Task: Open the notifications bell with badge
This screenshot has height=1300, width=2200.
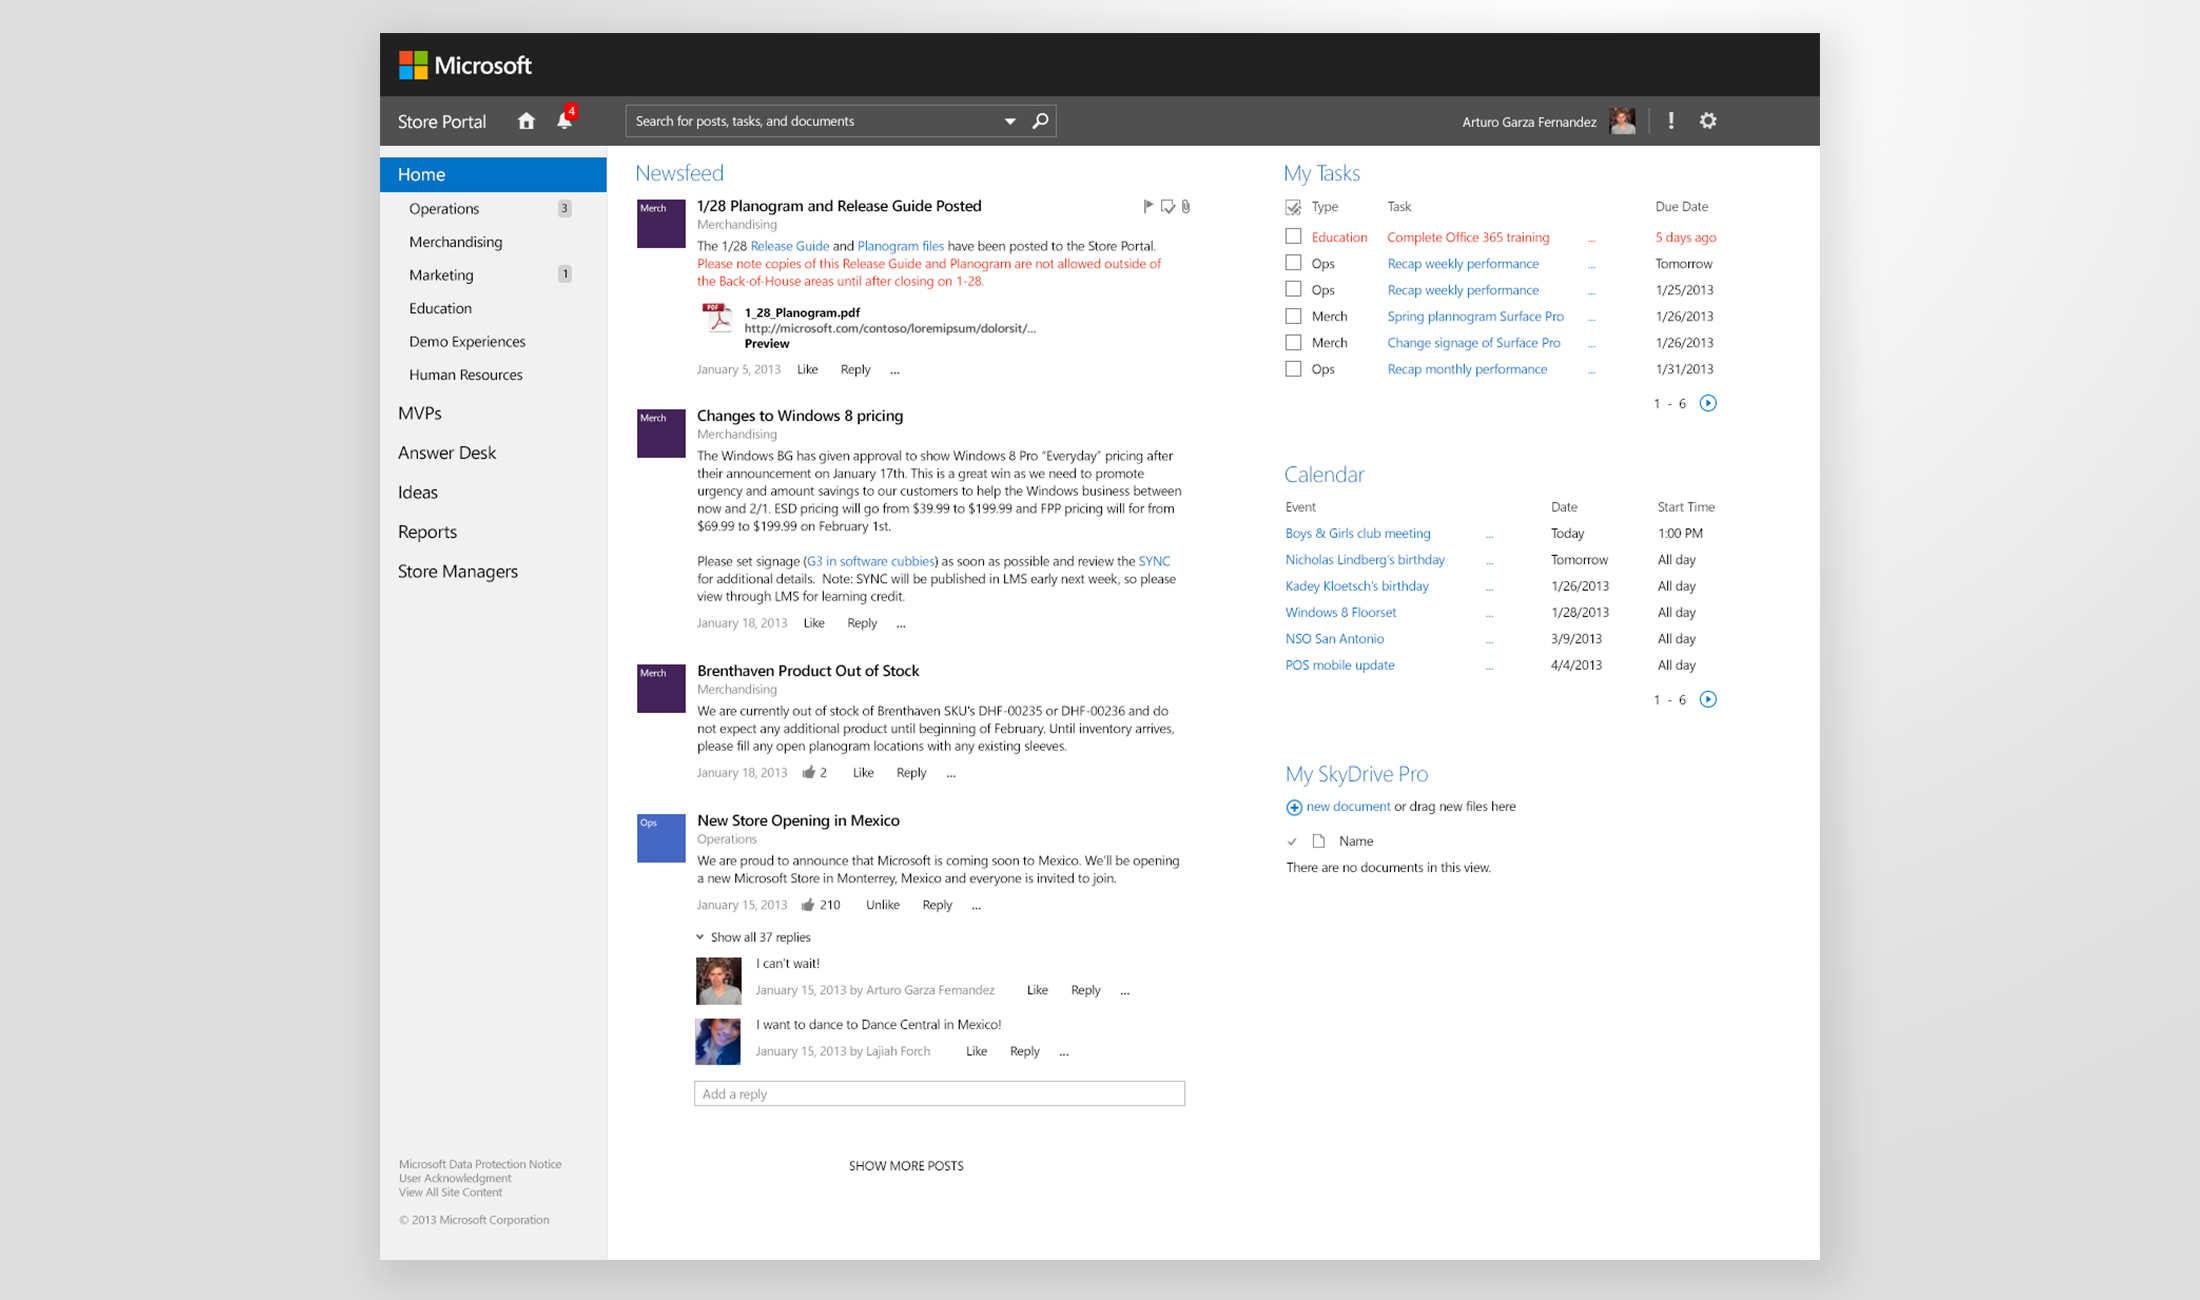Action: 566,118
